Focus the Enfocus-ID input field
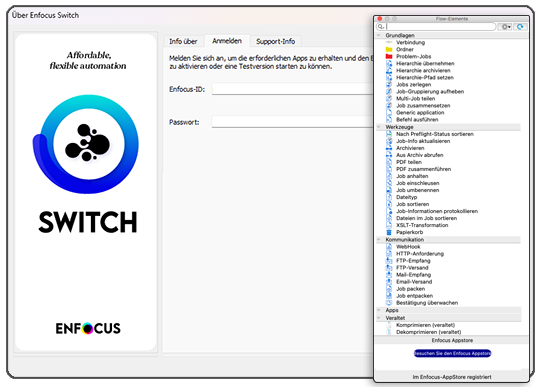 [x=292, y=89]
